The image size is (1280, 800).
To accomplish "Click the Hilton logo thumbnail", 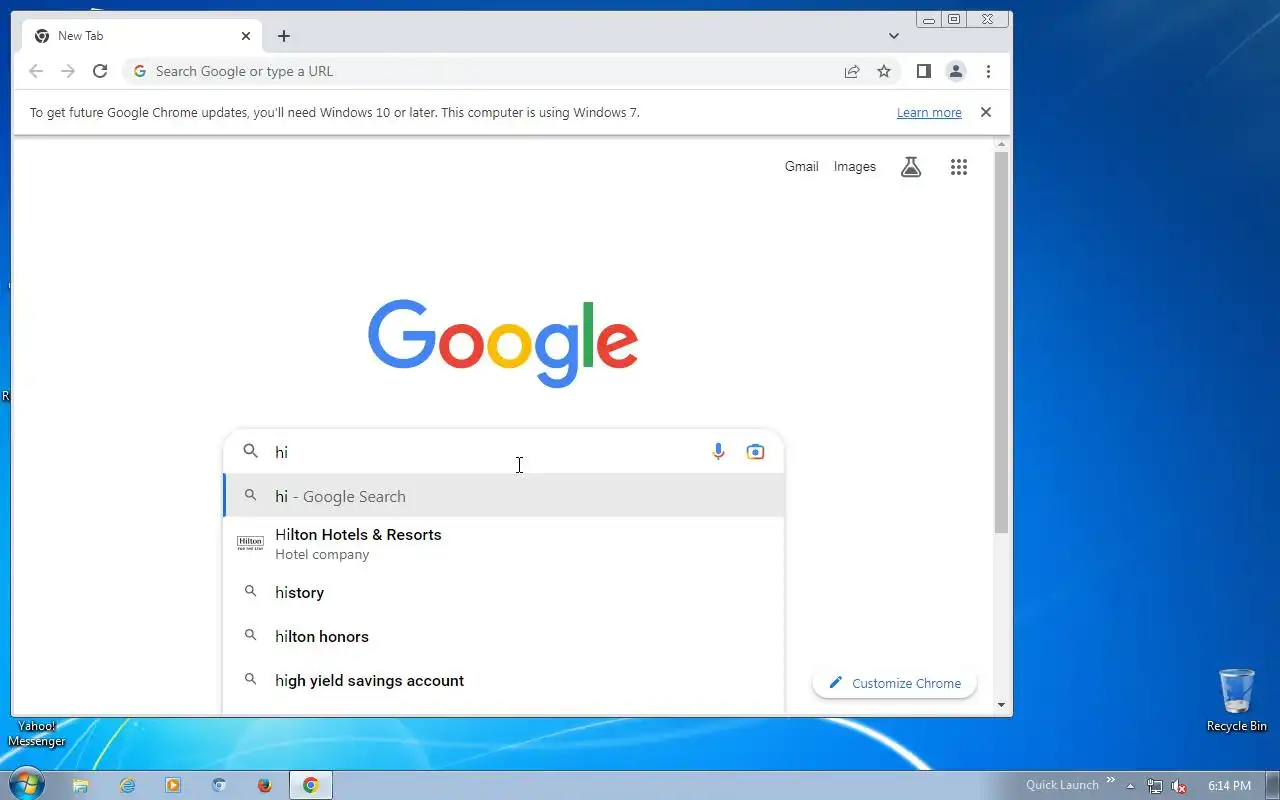I will click(x=250, y=543).
